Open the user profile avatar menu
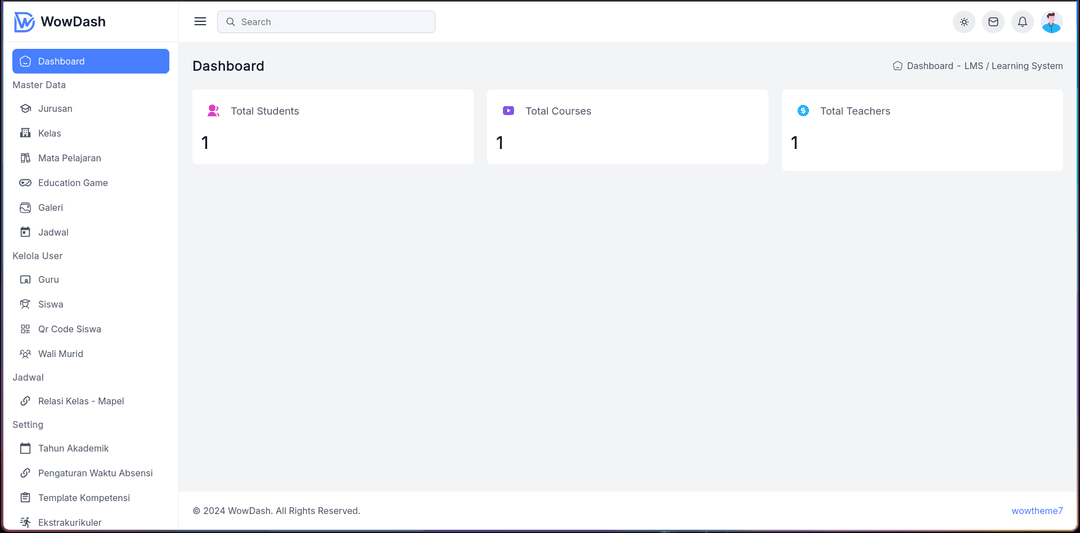The height and width of the screenshot is (533, 1080). pyautogui.click(x=1052, y=22)
